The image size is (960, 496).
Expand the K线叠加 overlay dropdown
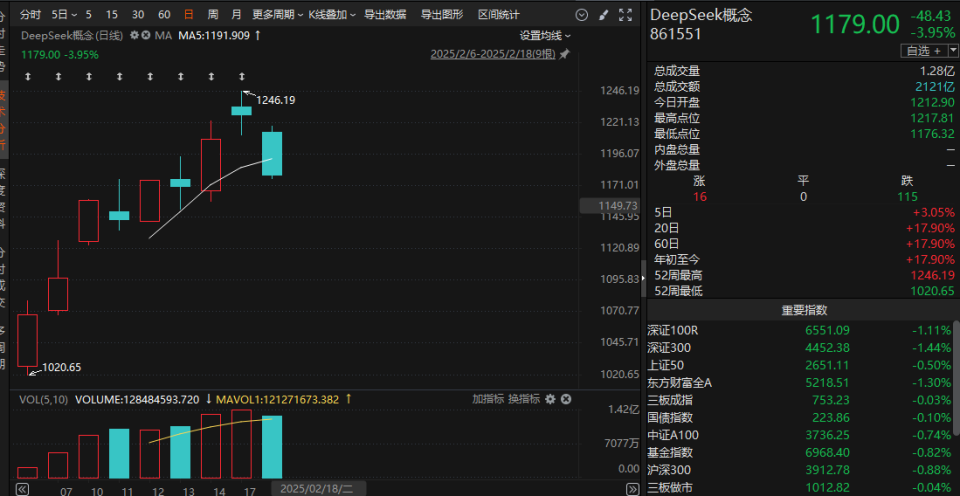click(331, 15)
